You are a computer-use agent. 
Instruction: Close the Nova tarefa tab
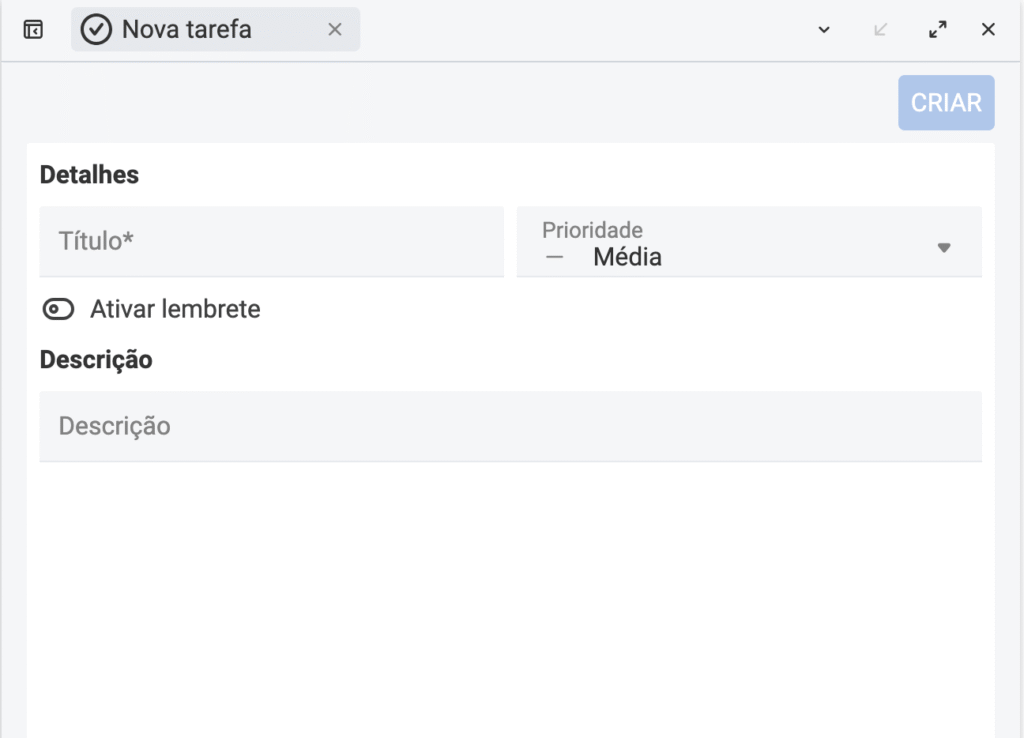[335, 30]
